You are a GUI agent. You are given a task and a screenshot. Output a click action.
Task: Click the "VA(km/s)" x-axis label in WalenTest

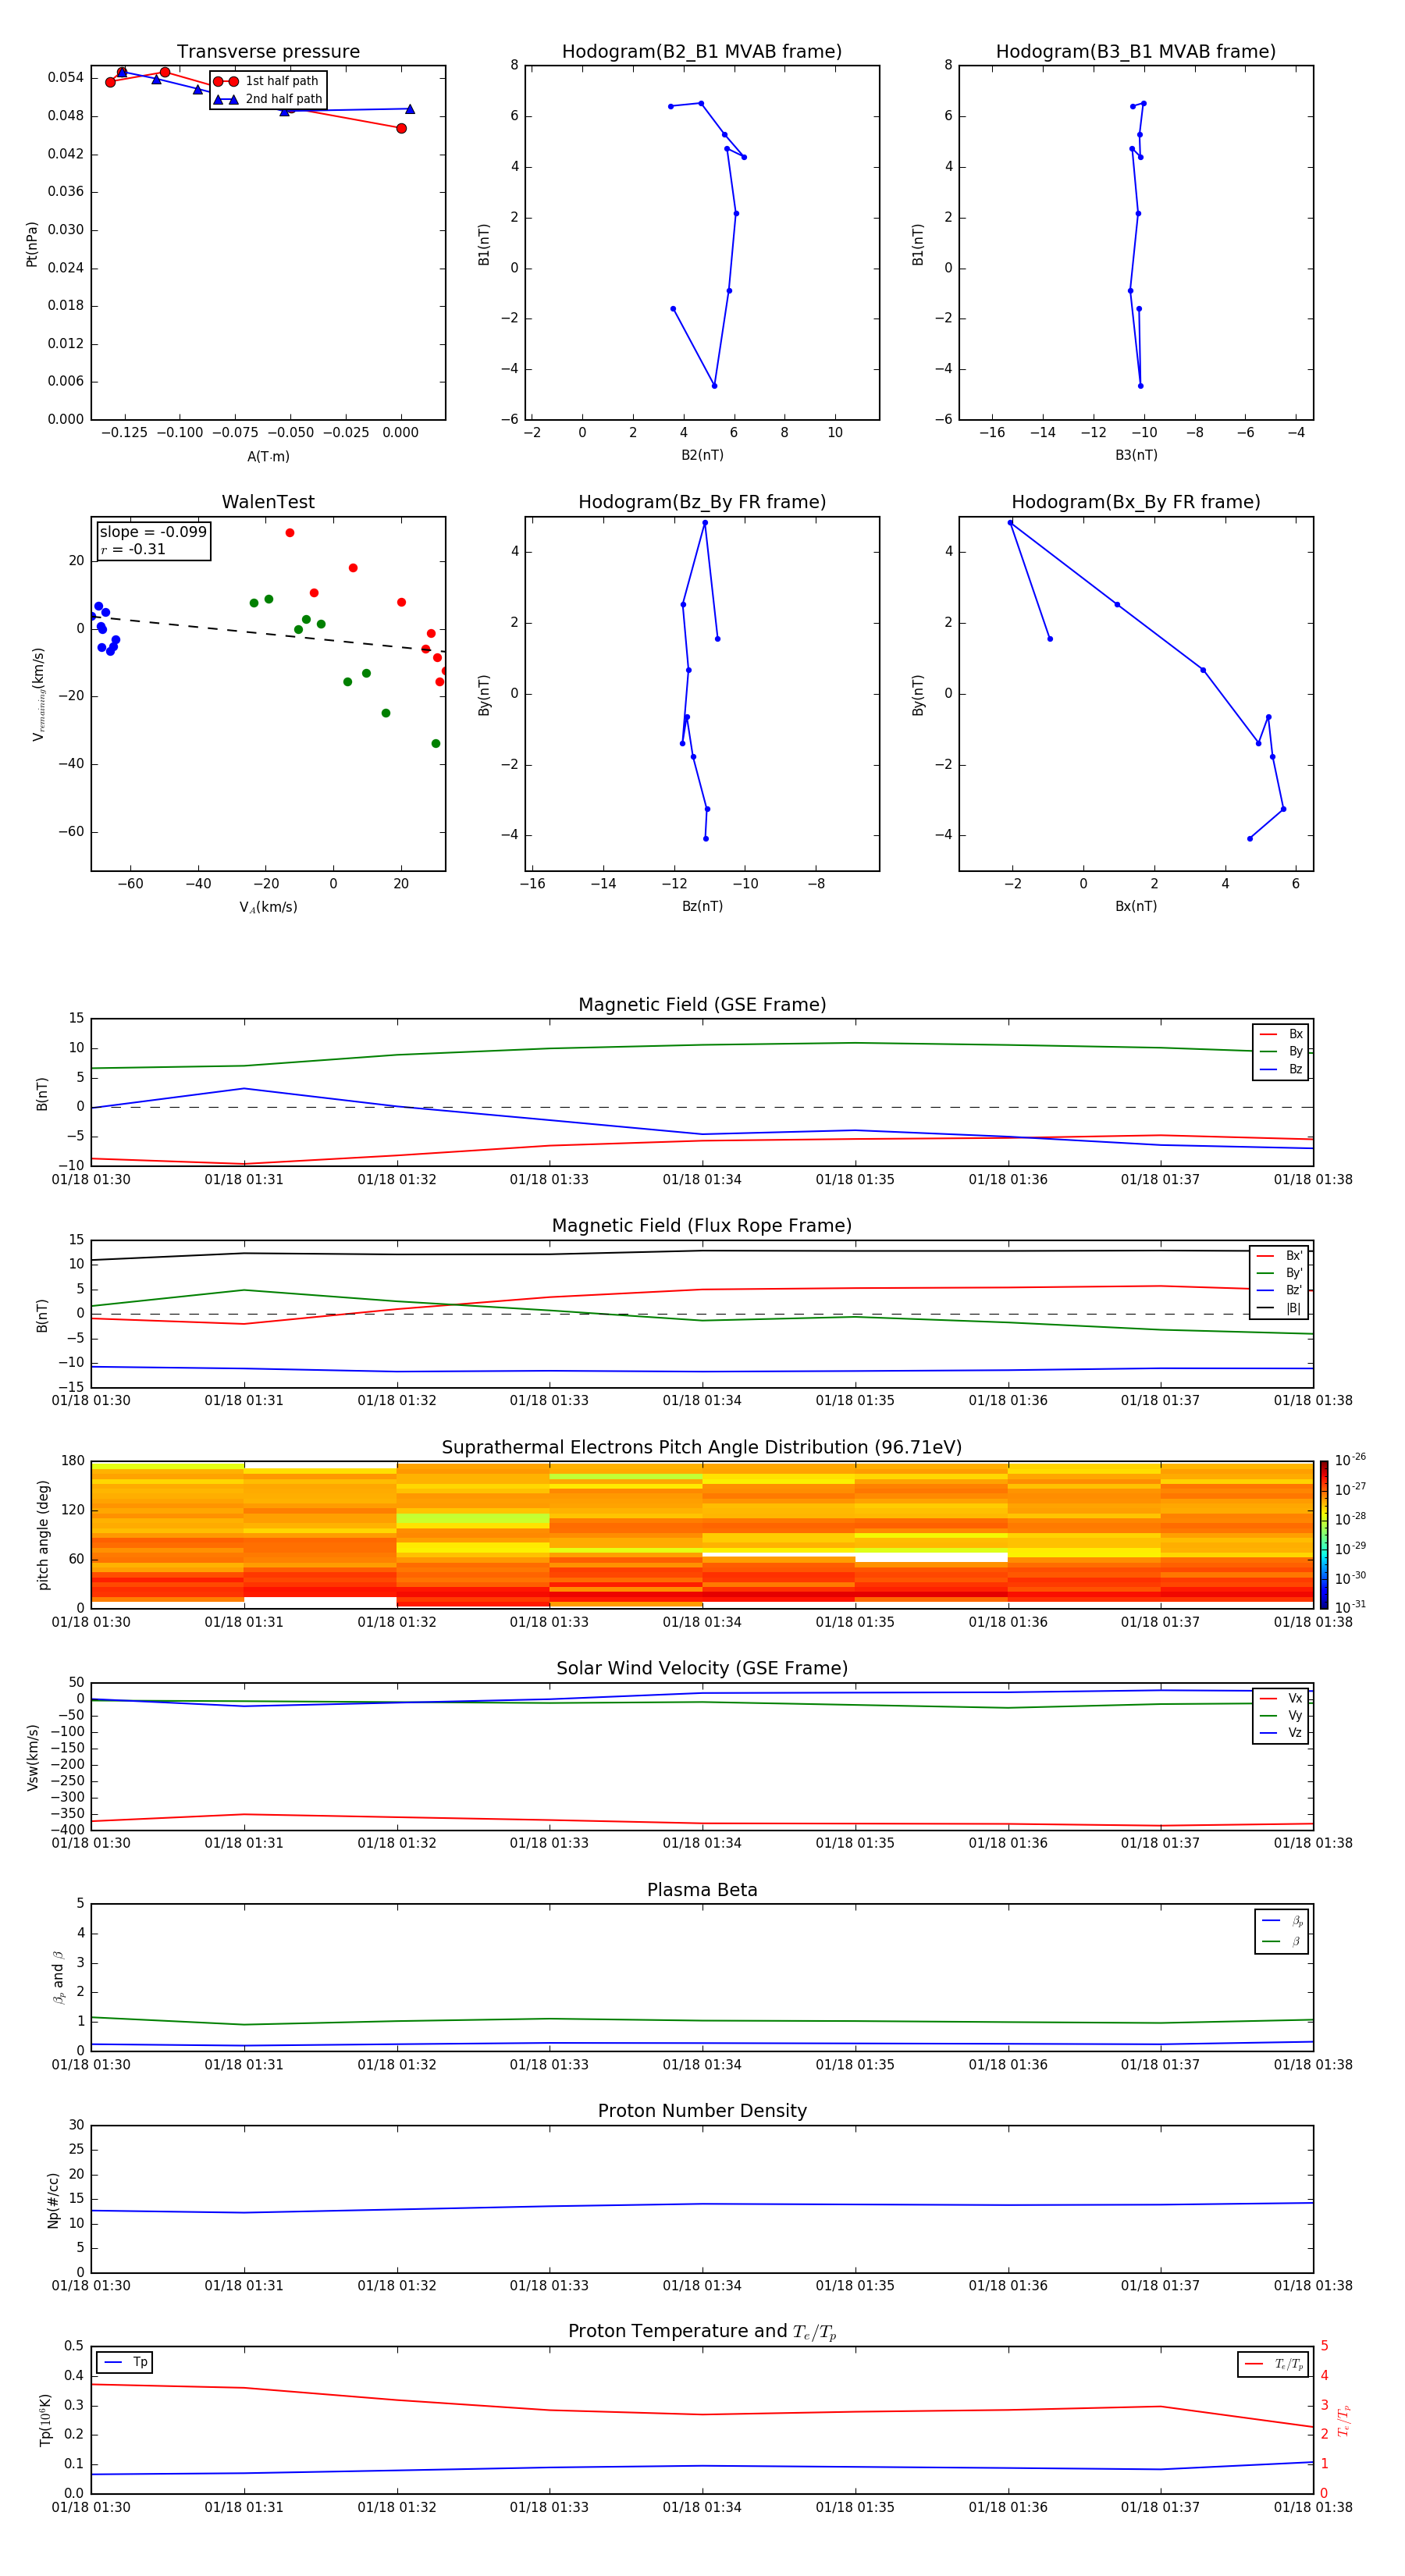pyautogui.click(x=268, y=907)
